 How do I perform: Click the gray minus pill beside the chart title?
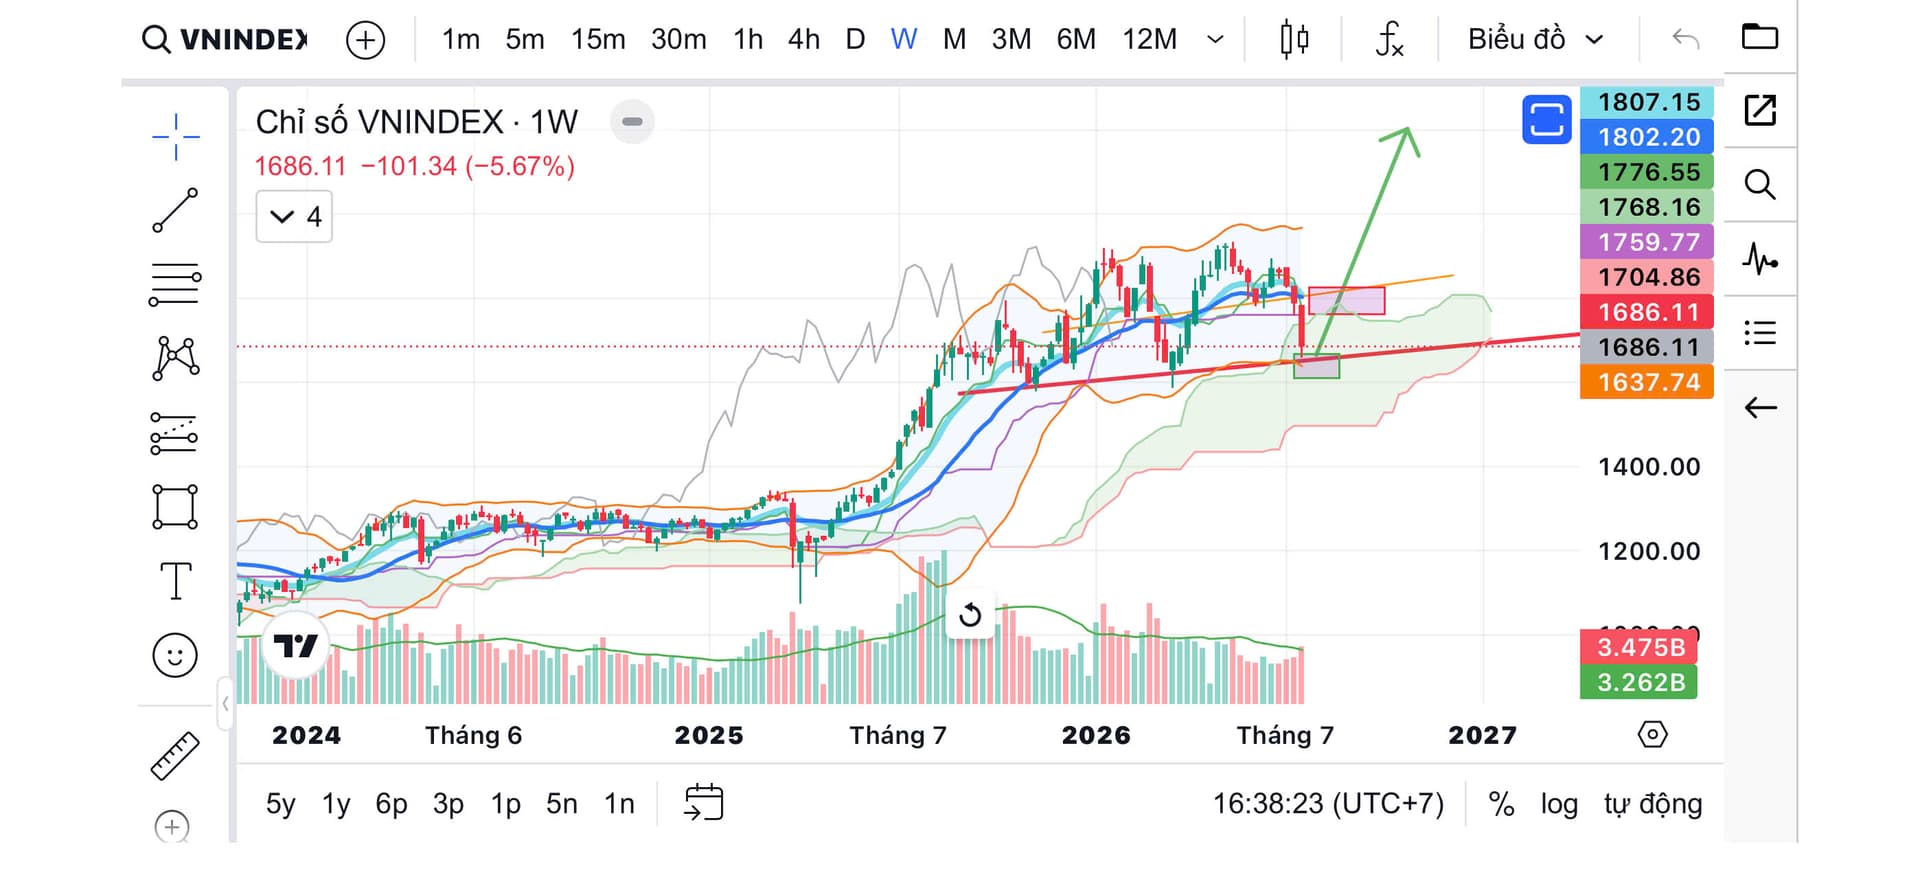pos(632,122)
